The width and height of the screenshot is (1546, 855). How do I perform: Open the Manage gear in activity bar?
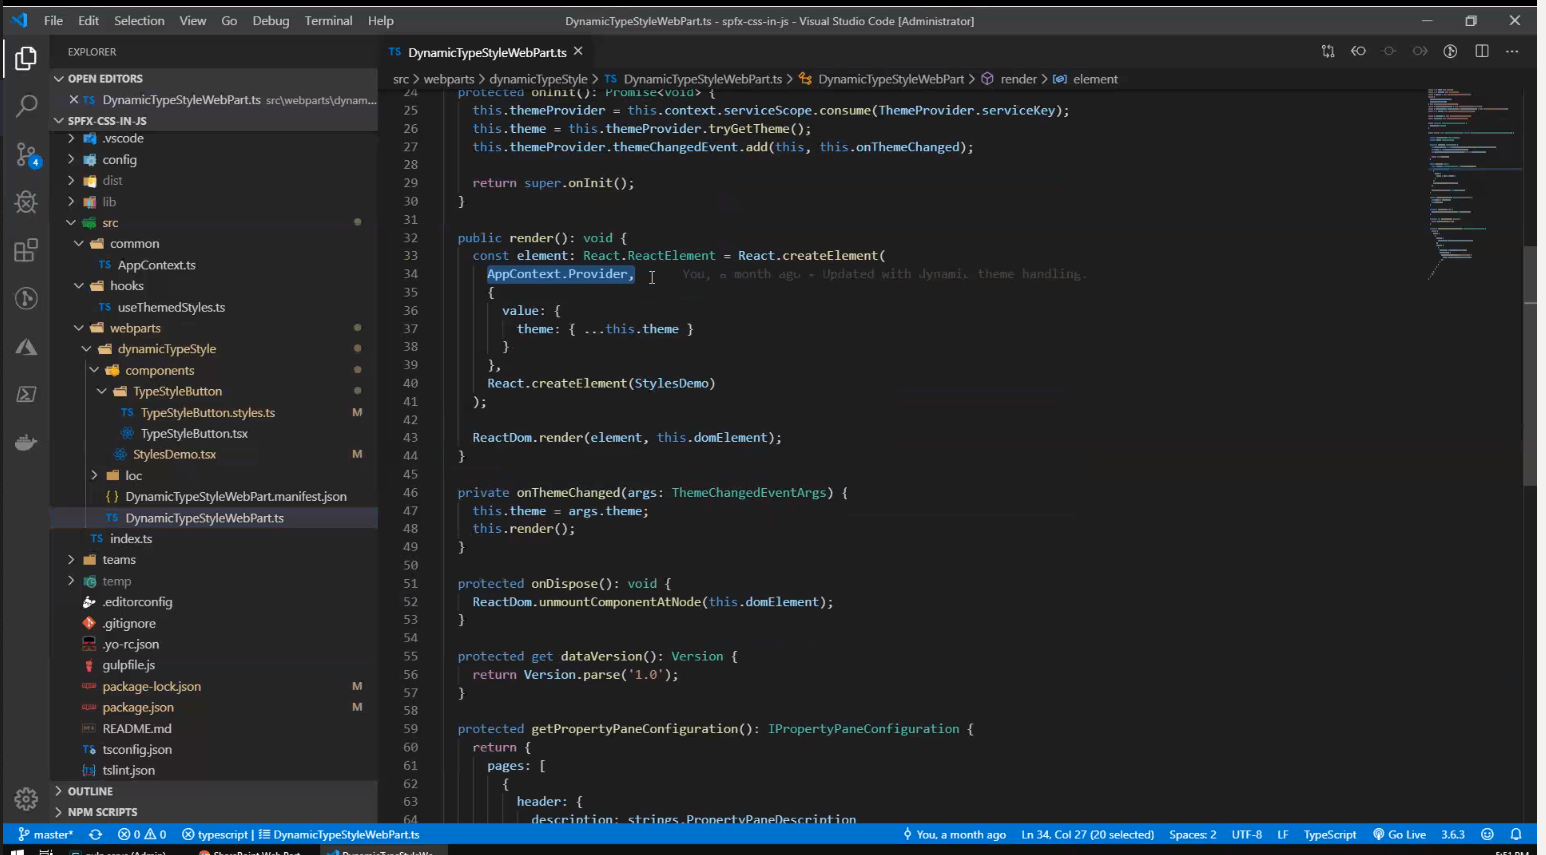coord(27,799)
